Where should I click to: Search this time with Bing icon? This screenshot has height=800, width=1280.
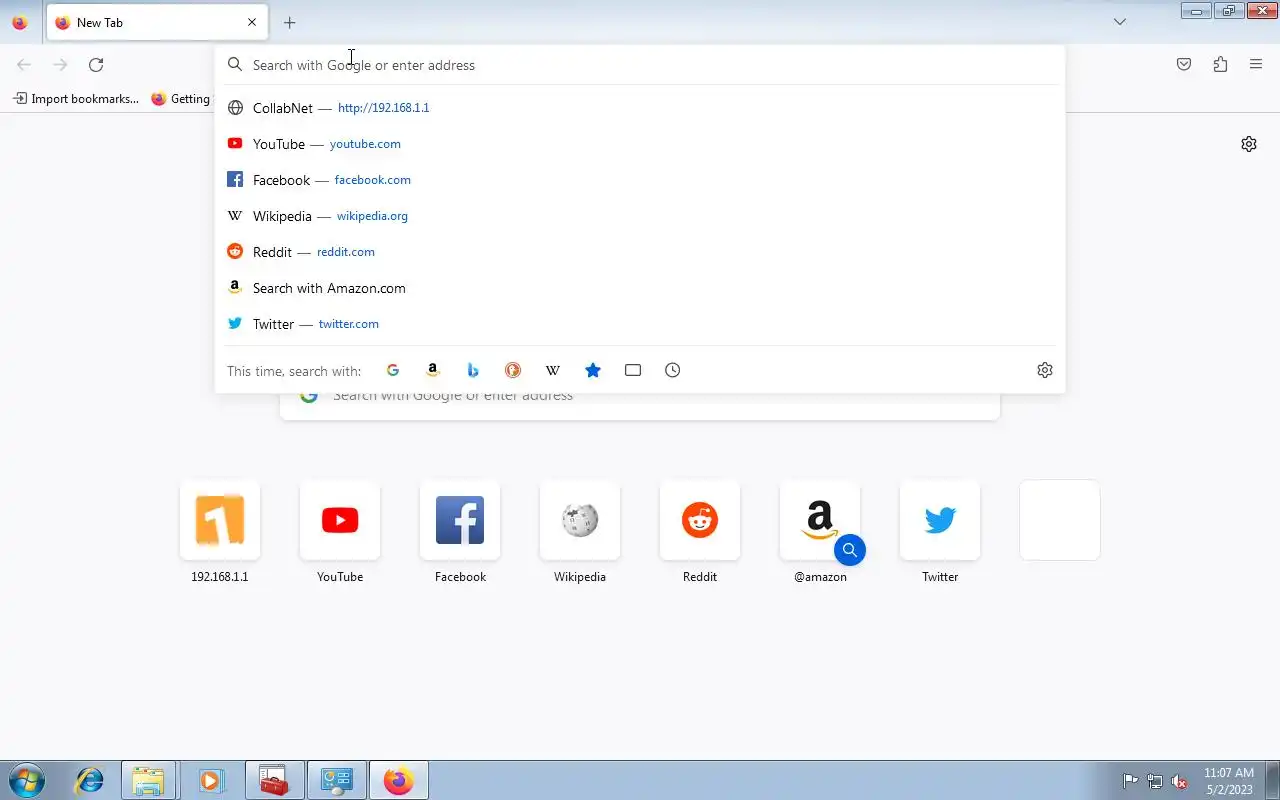coord(473,370)
